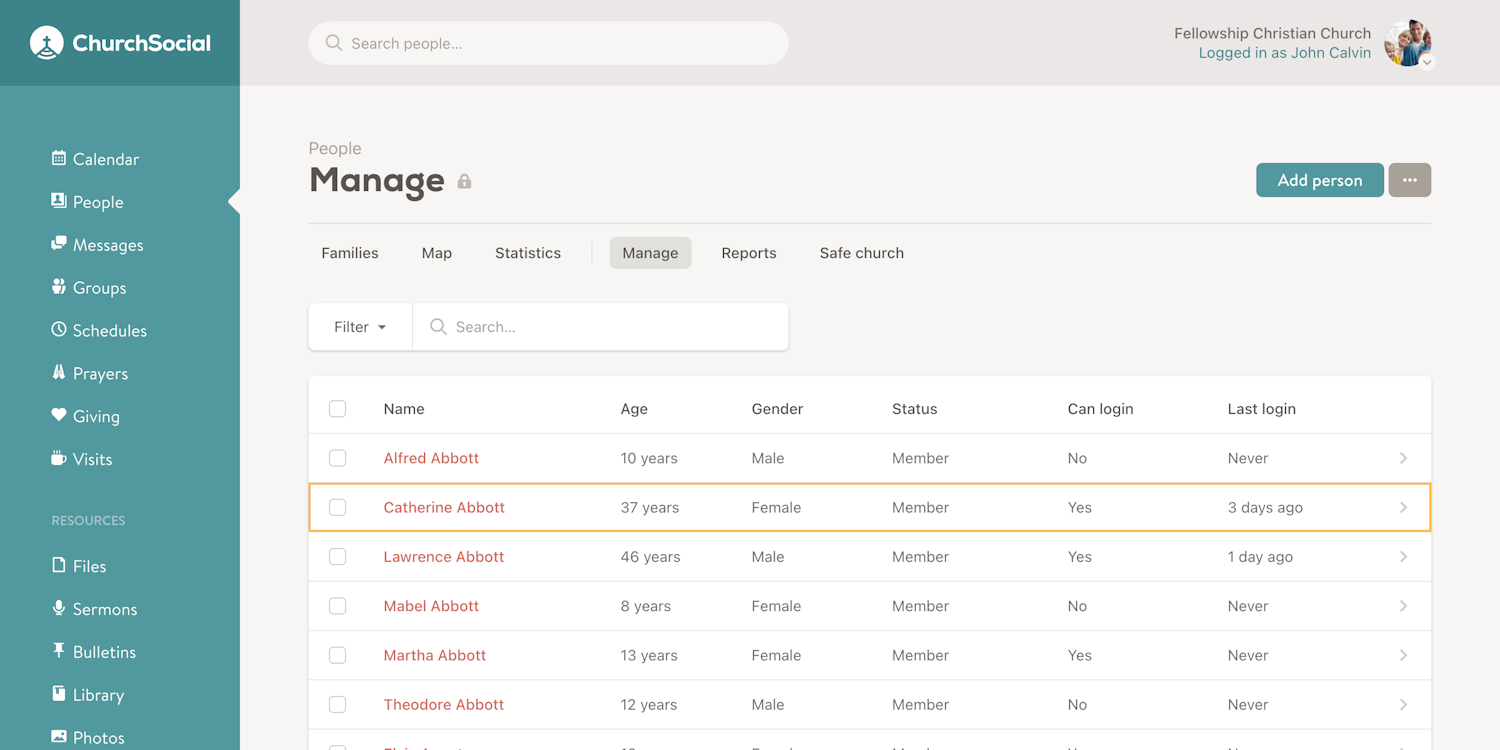This screenshot has width=1500, height=750.
Task: Open the Safe church tab
Action: click(x=861, y=252)
